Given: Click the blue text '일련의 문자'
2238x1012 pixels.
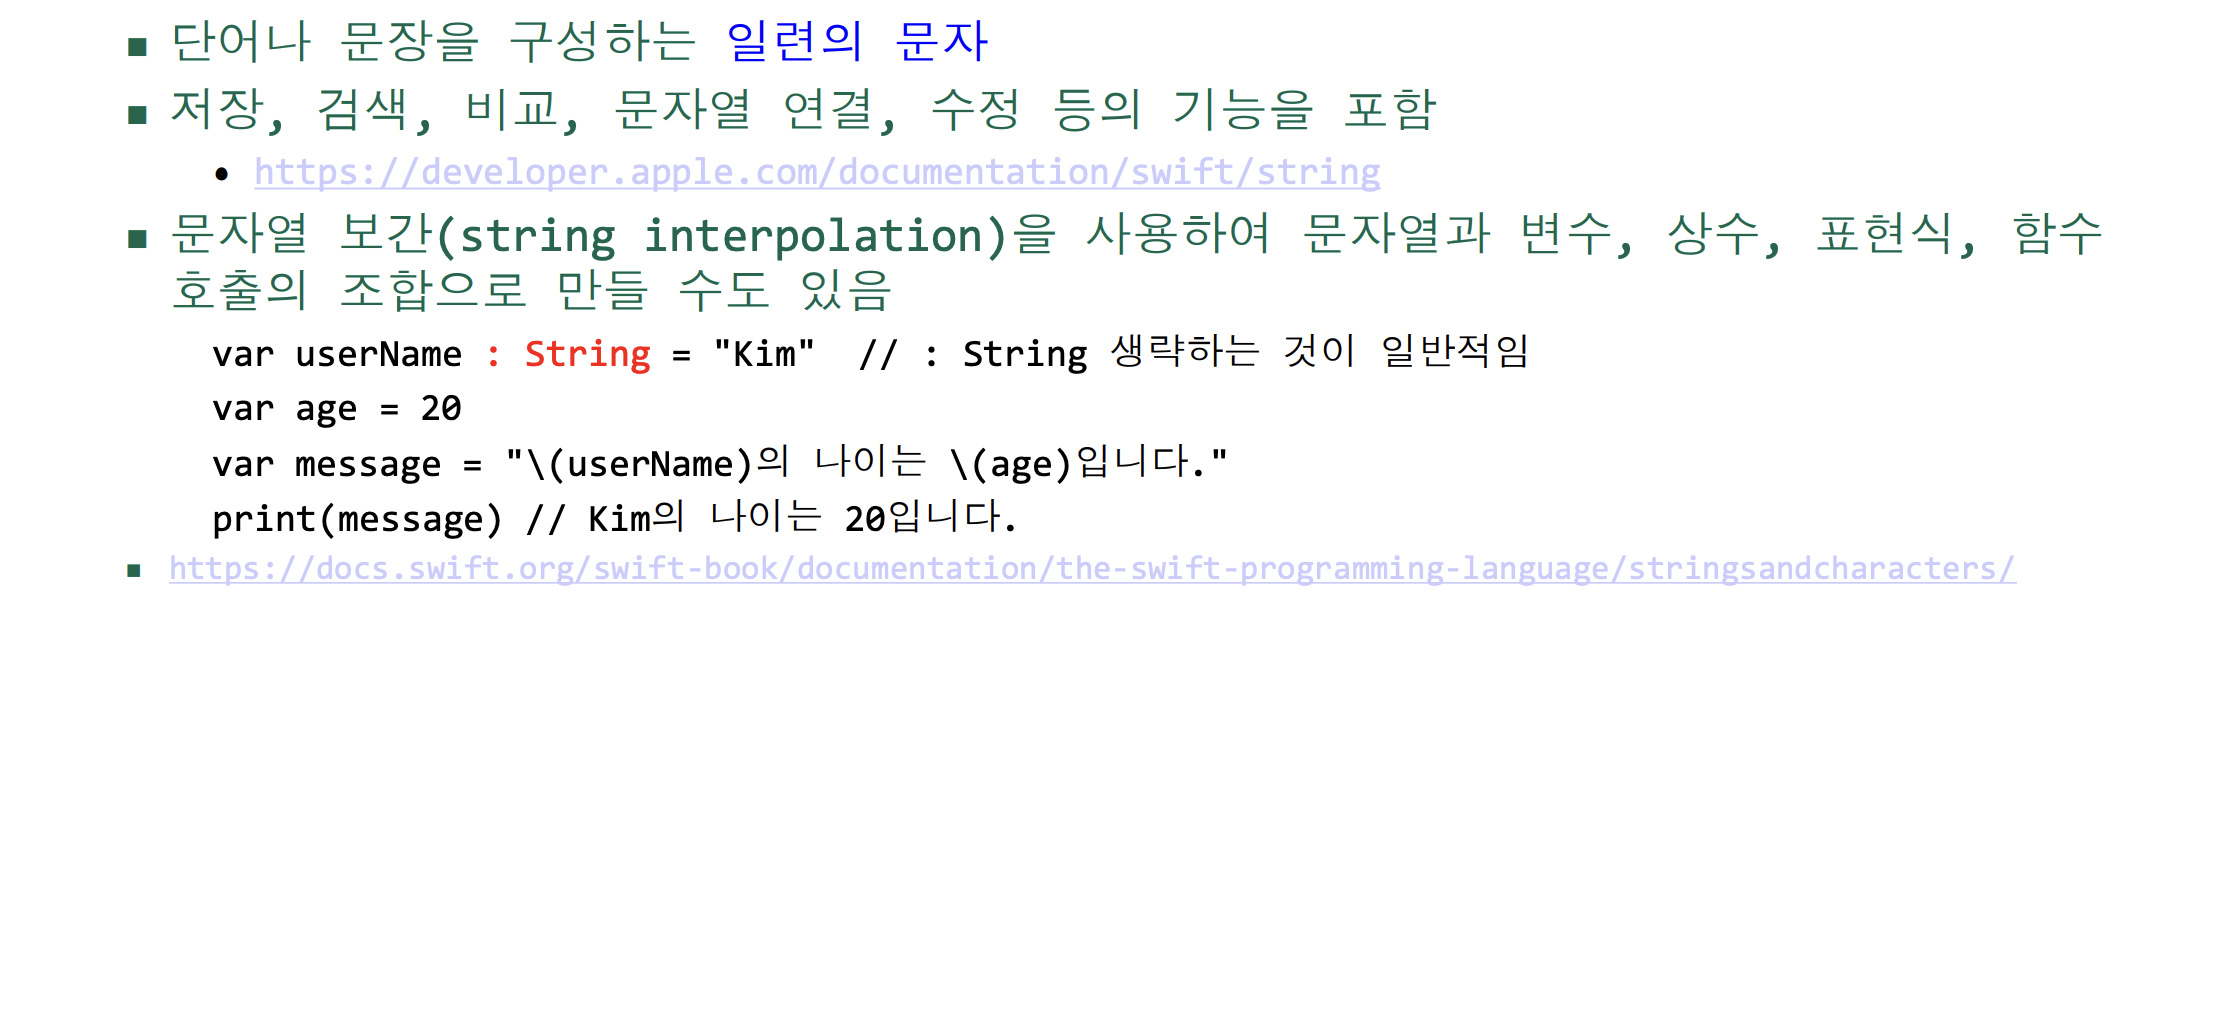Looking at the screenshot, I should tap(857, 42).
